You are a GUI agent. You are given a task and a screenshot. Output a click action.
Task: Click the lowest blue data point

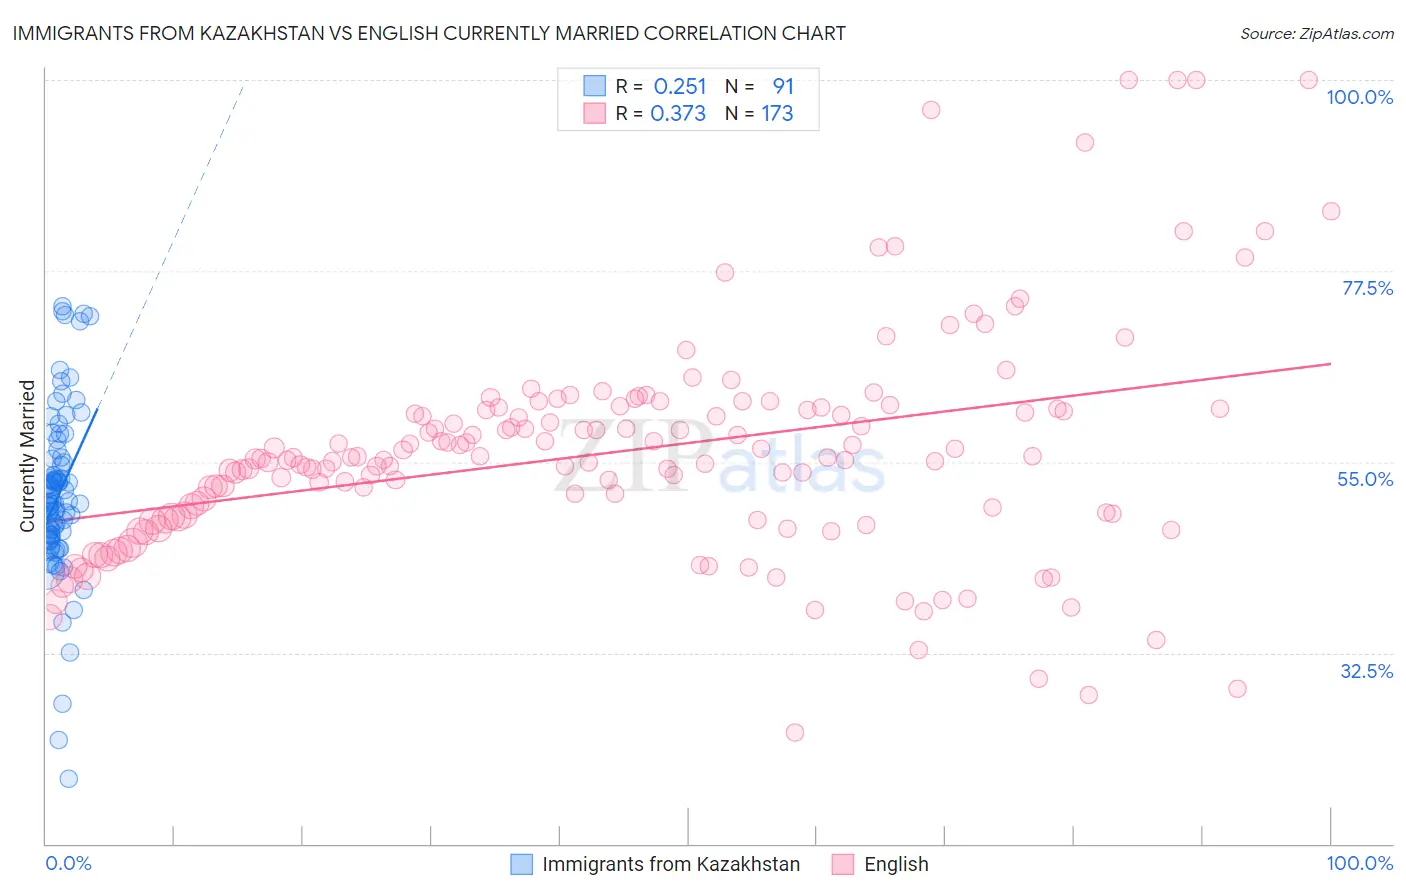tap(68, 779)
